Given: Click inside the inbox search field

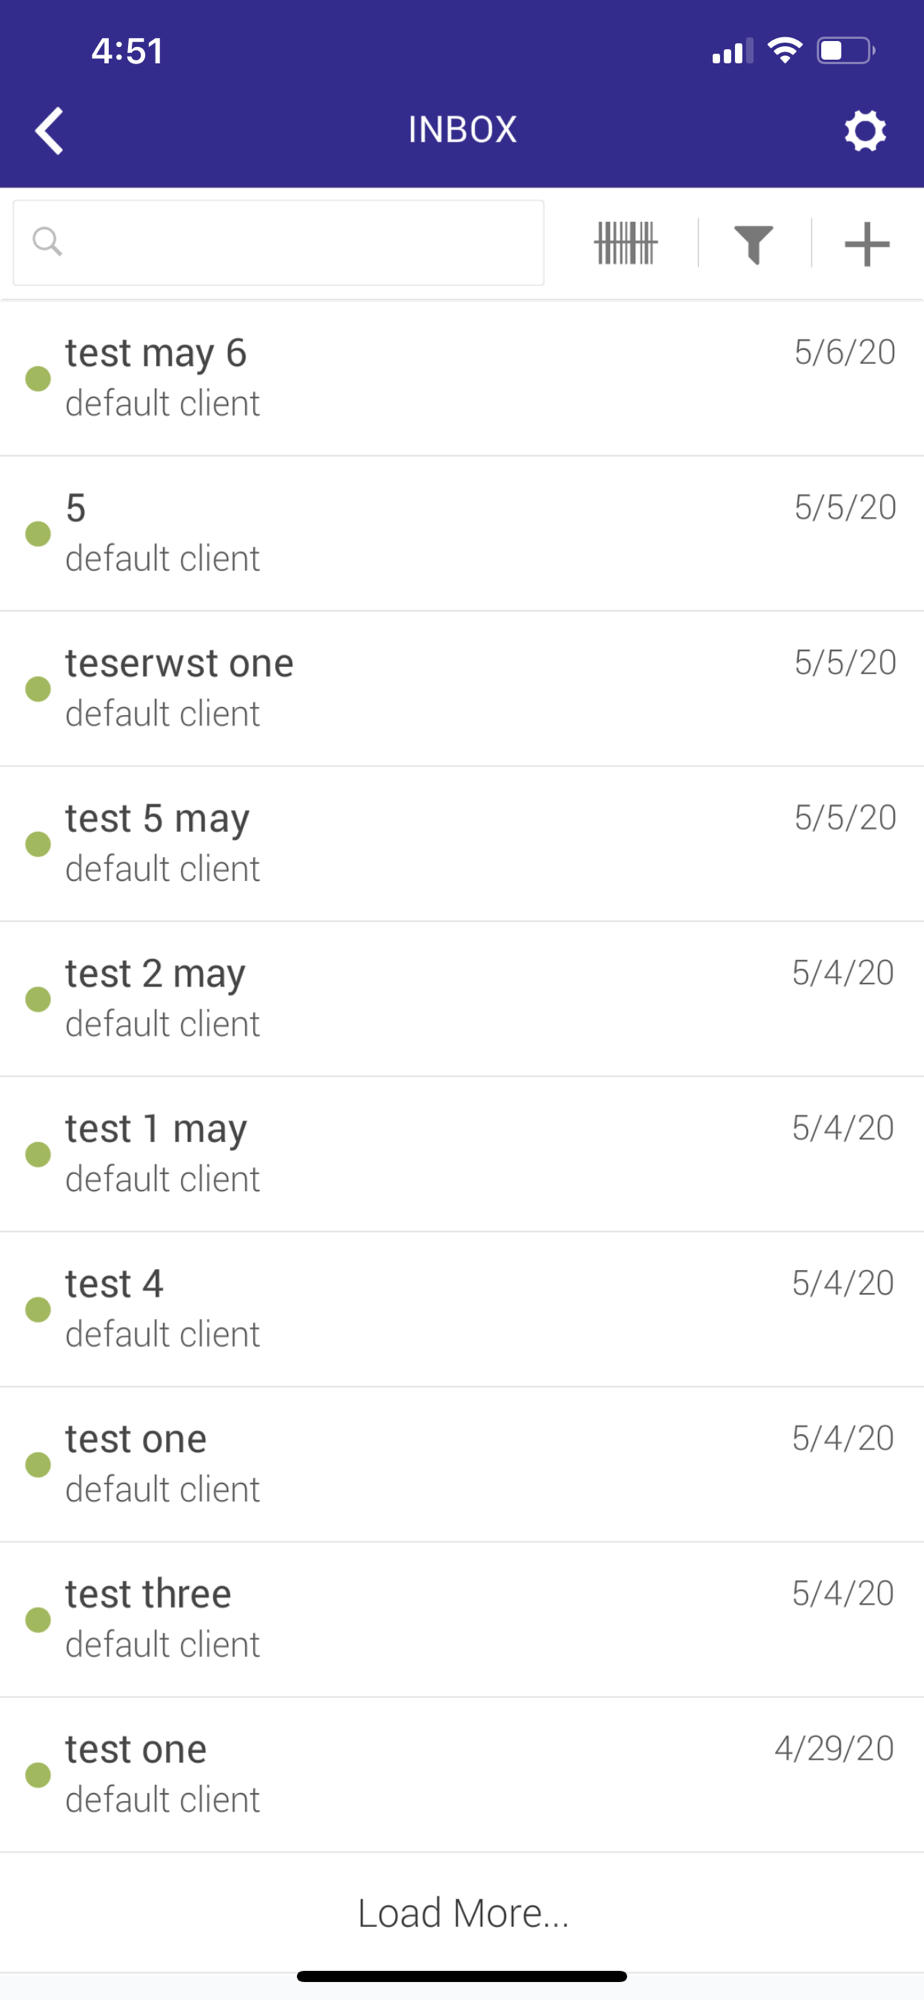Looking at the screenshot, I should 278,243.
